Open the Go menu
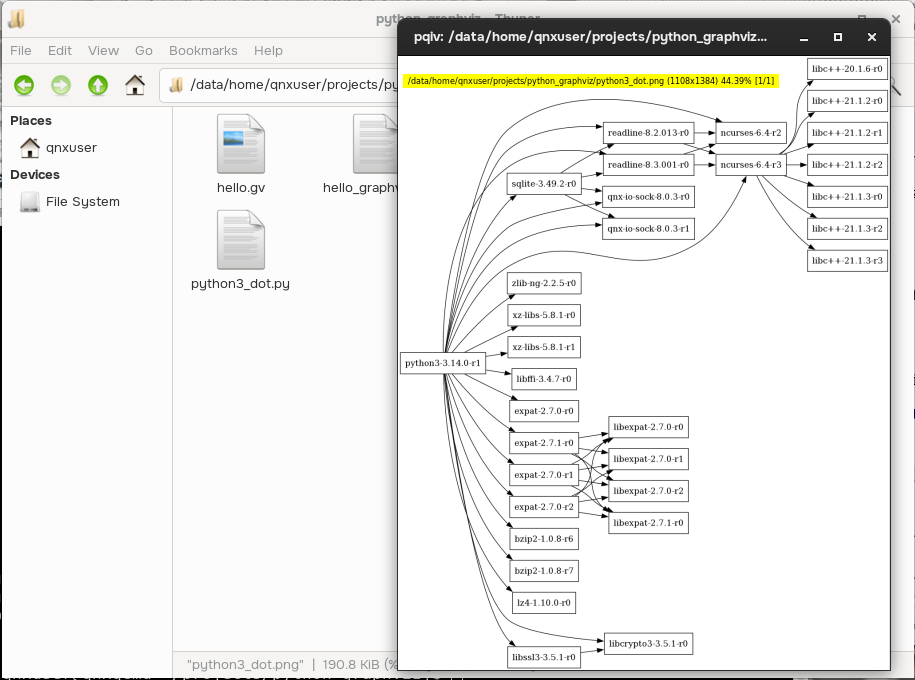 [144, 51]
